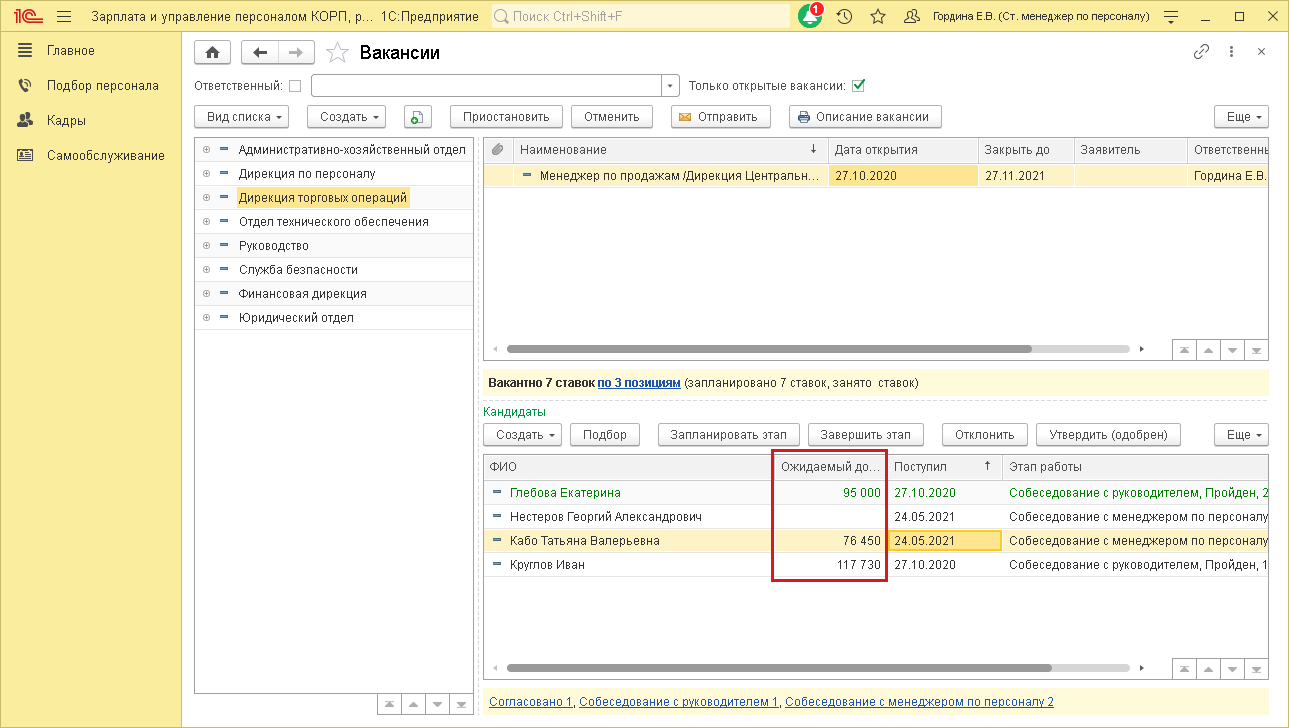Open the history clock icon
This screenshot has height=728, width=1289.
(844, 17)
